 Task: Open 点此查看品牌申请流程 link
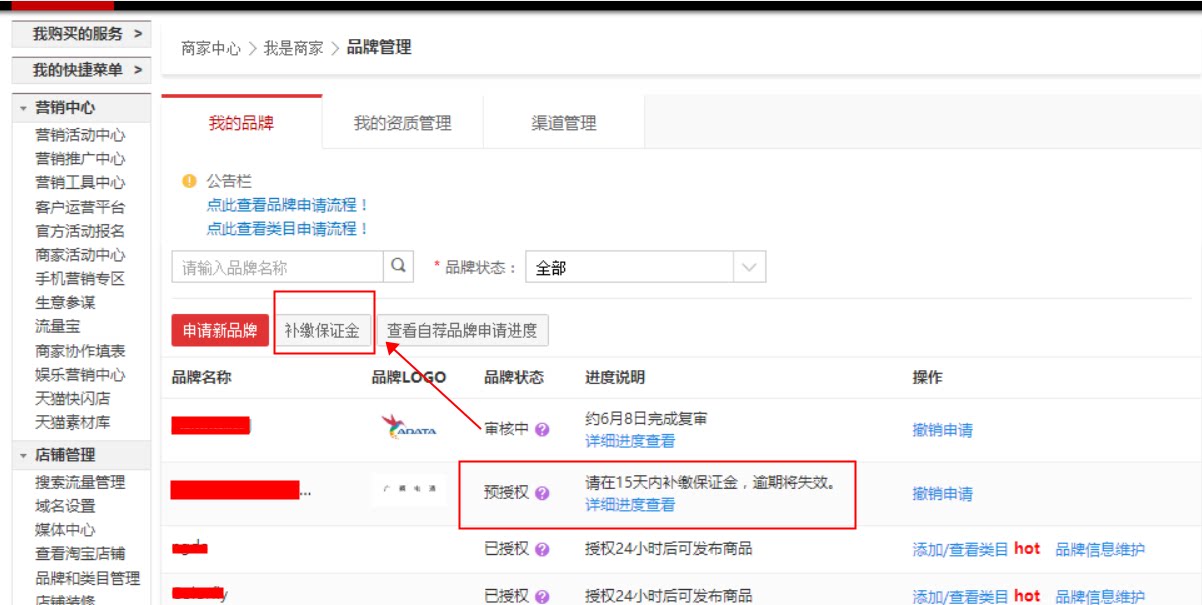[287, 204]
